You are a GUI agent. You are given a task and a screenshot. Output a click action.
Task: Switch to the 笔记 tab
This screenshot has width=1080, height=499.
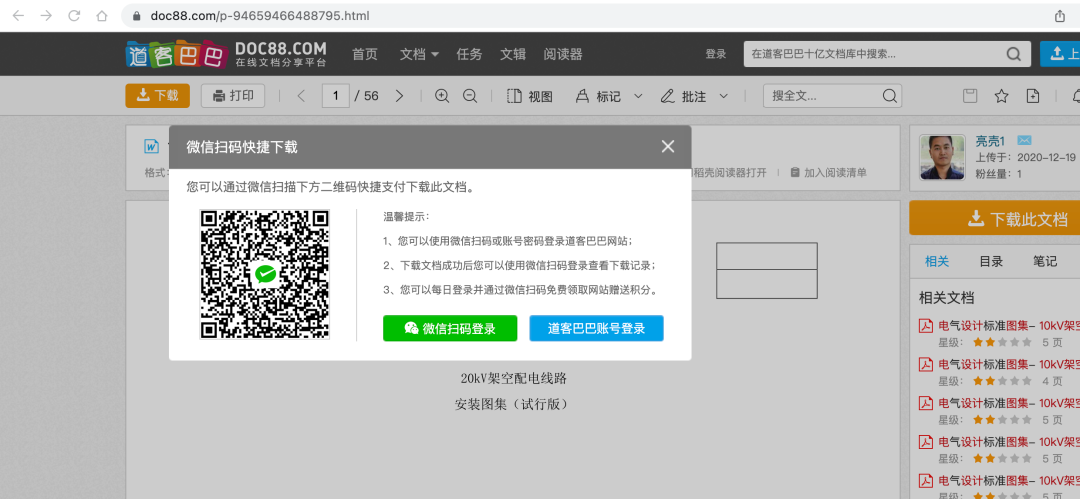coord(1045,261)
